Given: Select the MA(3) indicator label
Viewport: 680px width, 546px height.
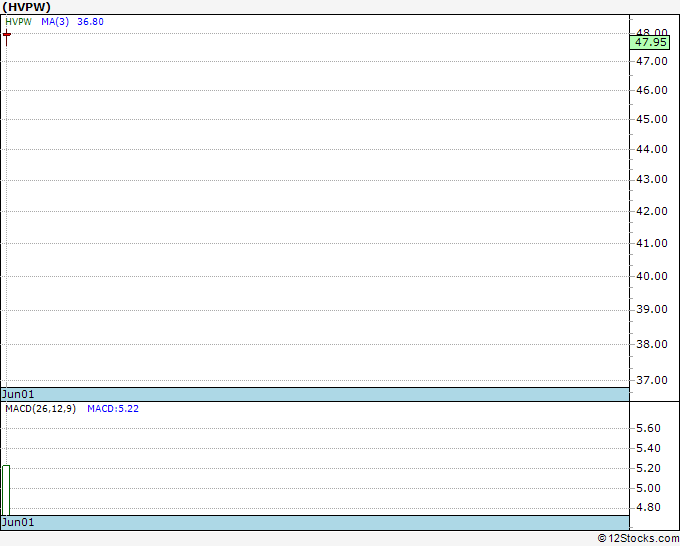Looking at the screenshot, I should pos(55,22).
